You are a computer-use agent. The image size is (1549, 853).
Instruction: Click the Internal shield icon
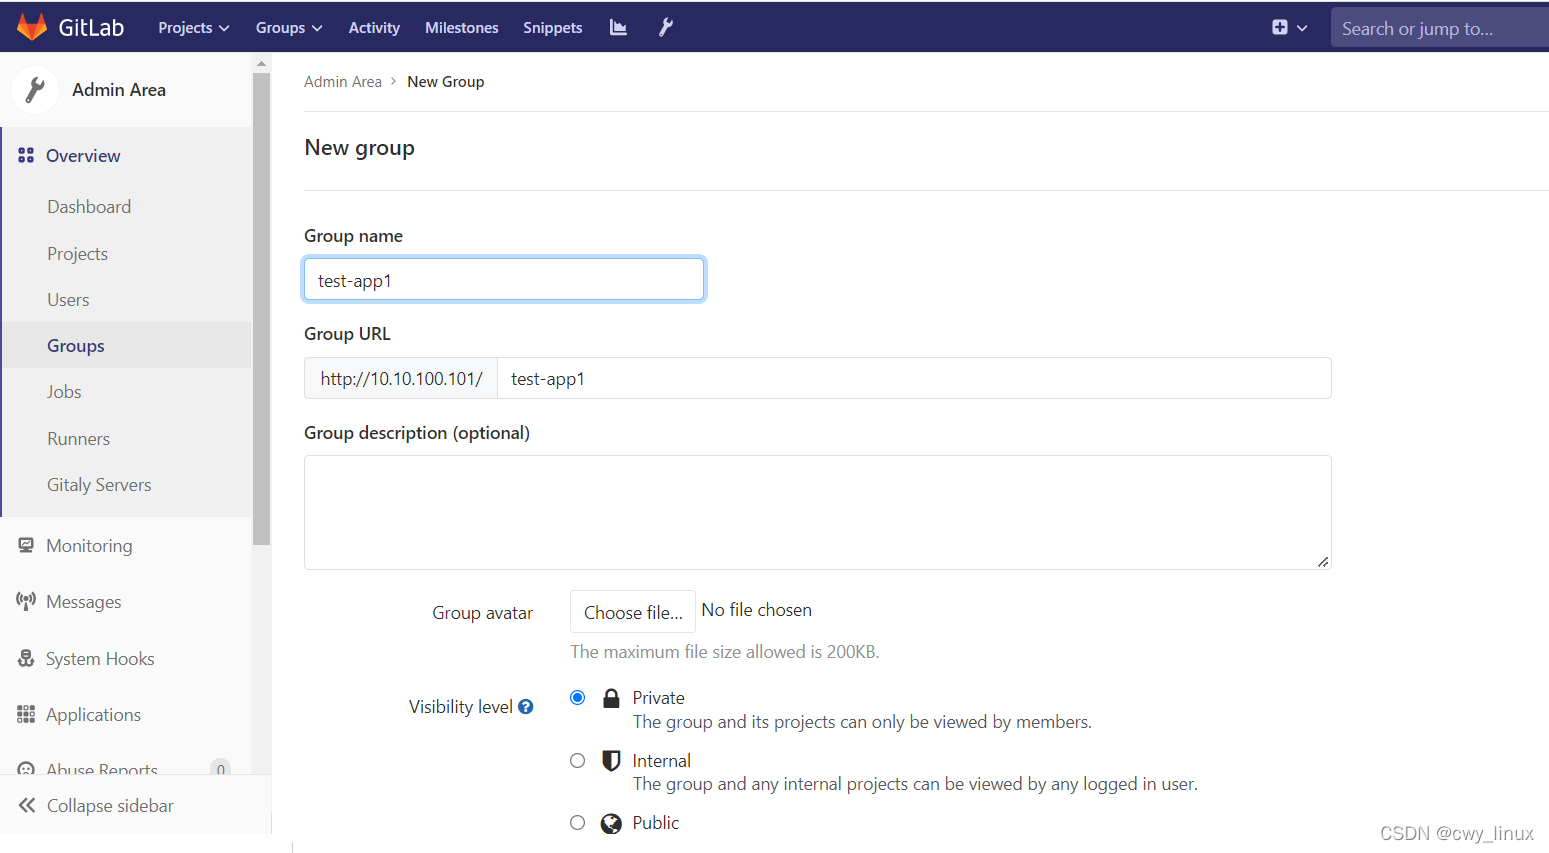(x=611, y=761)
